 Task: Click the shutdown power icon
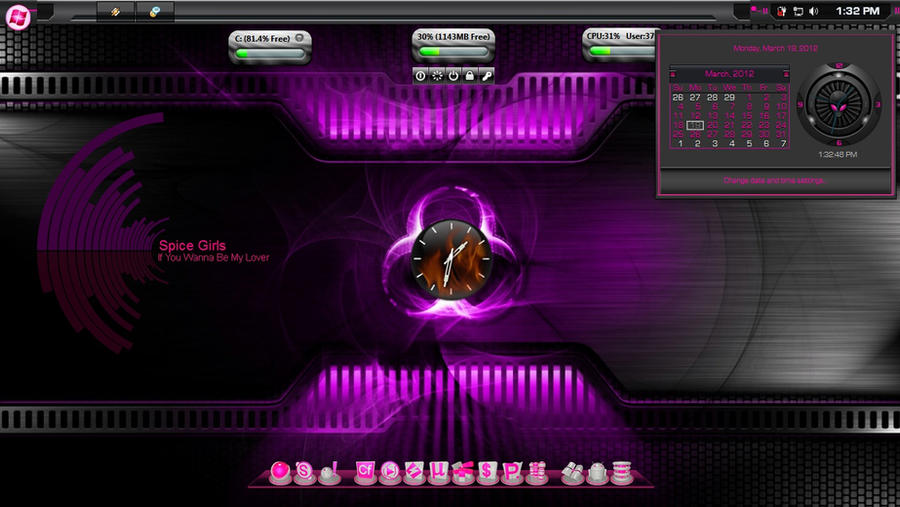pyautogui.click(x=453, y=76)
